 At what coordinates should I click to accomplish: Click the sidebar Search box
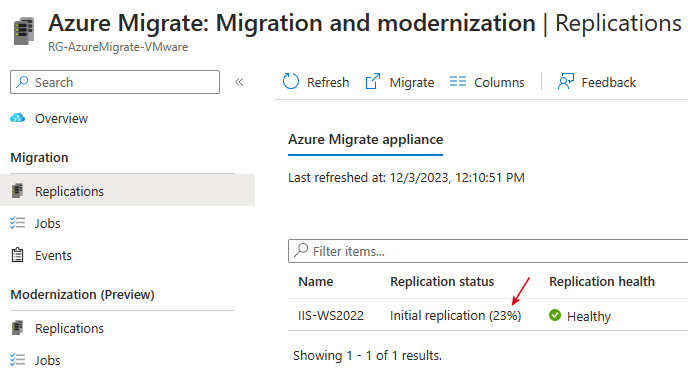[115, 82]
